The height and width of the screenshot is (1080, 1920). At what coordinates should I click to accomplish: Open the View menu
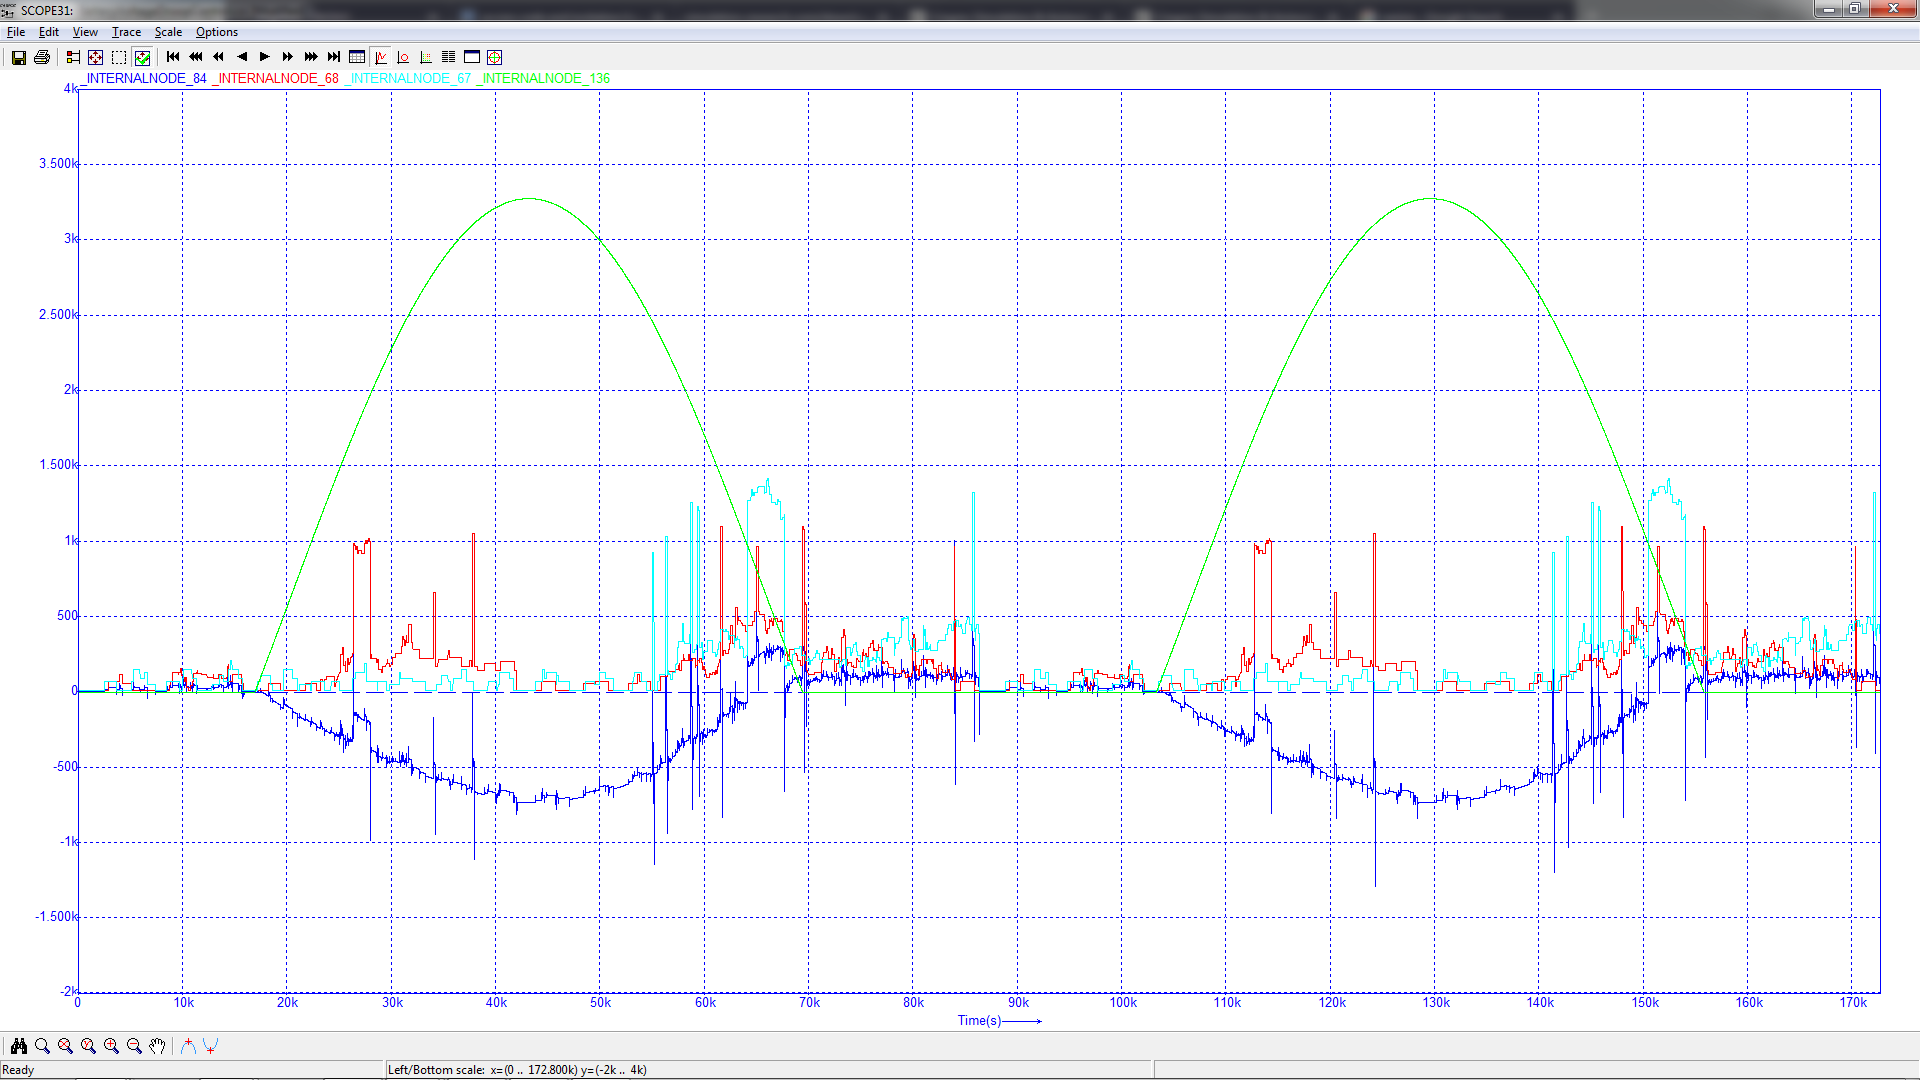(85, 32)
